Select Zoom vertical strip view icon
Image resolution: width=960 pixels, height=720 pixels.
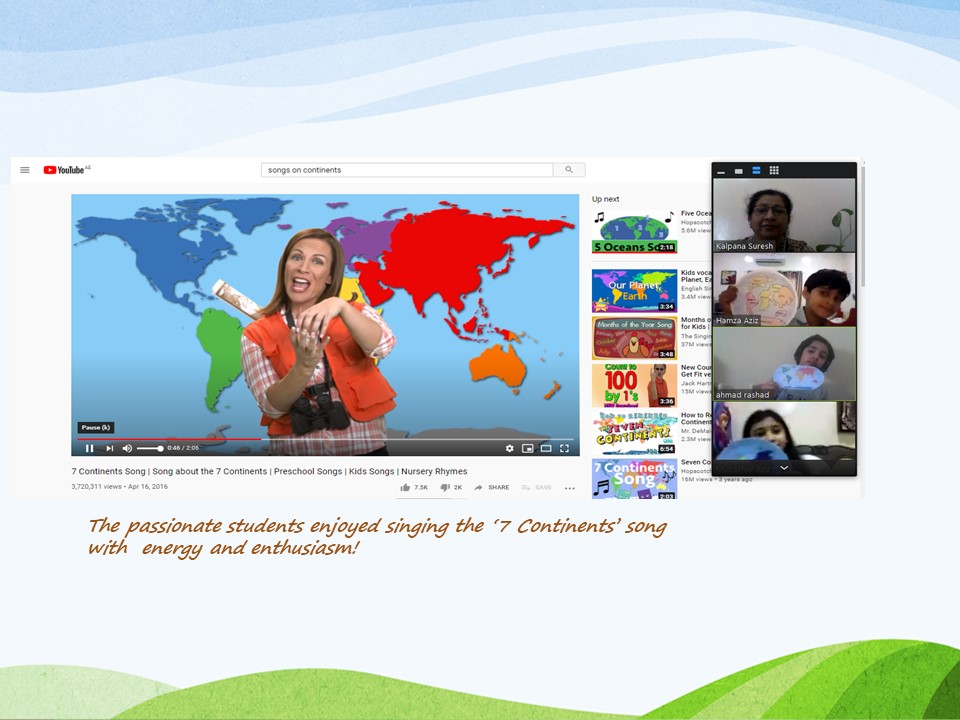click(x=756, y=171)
